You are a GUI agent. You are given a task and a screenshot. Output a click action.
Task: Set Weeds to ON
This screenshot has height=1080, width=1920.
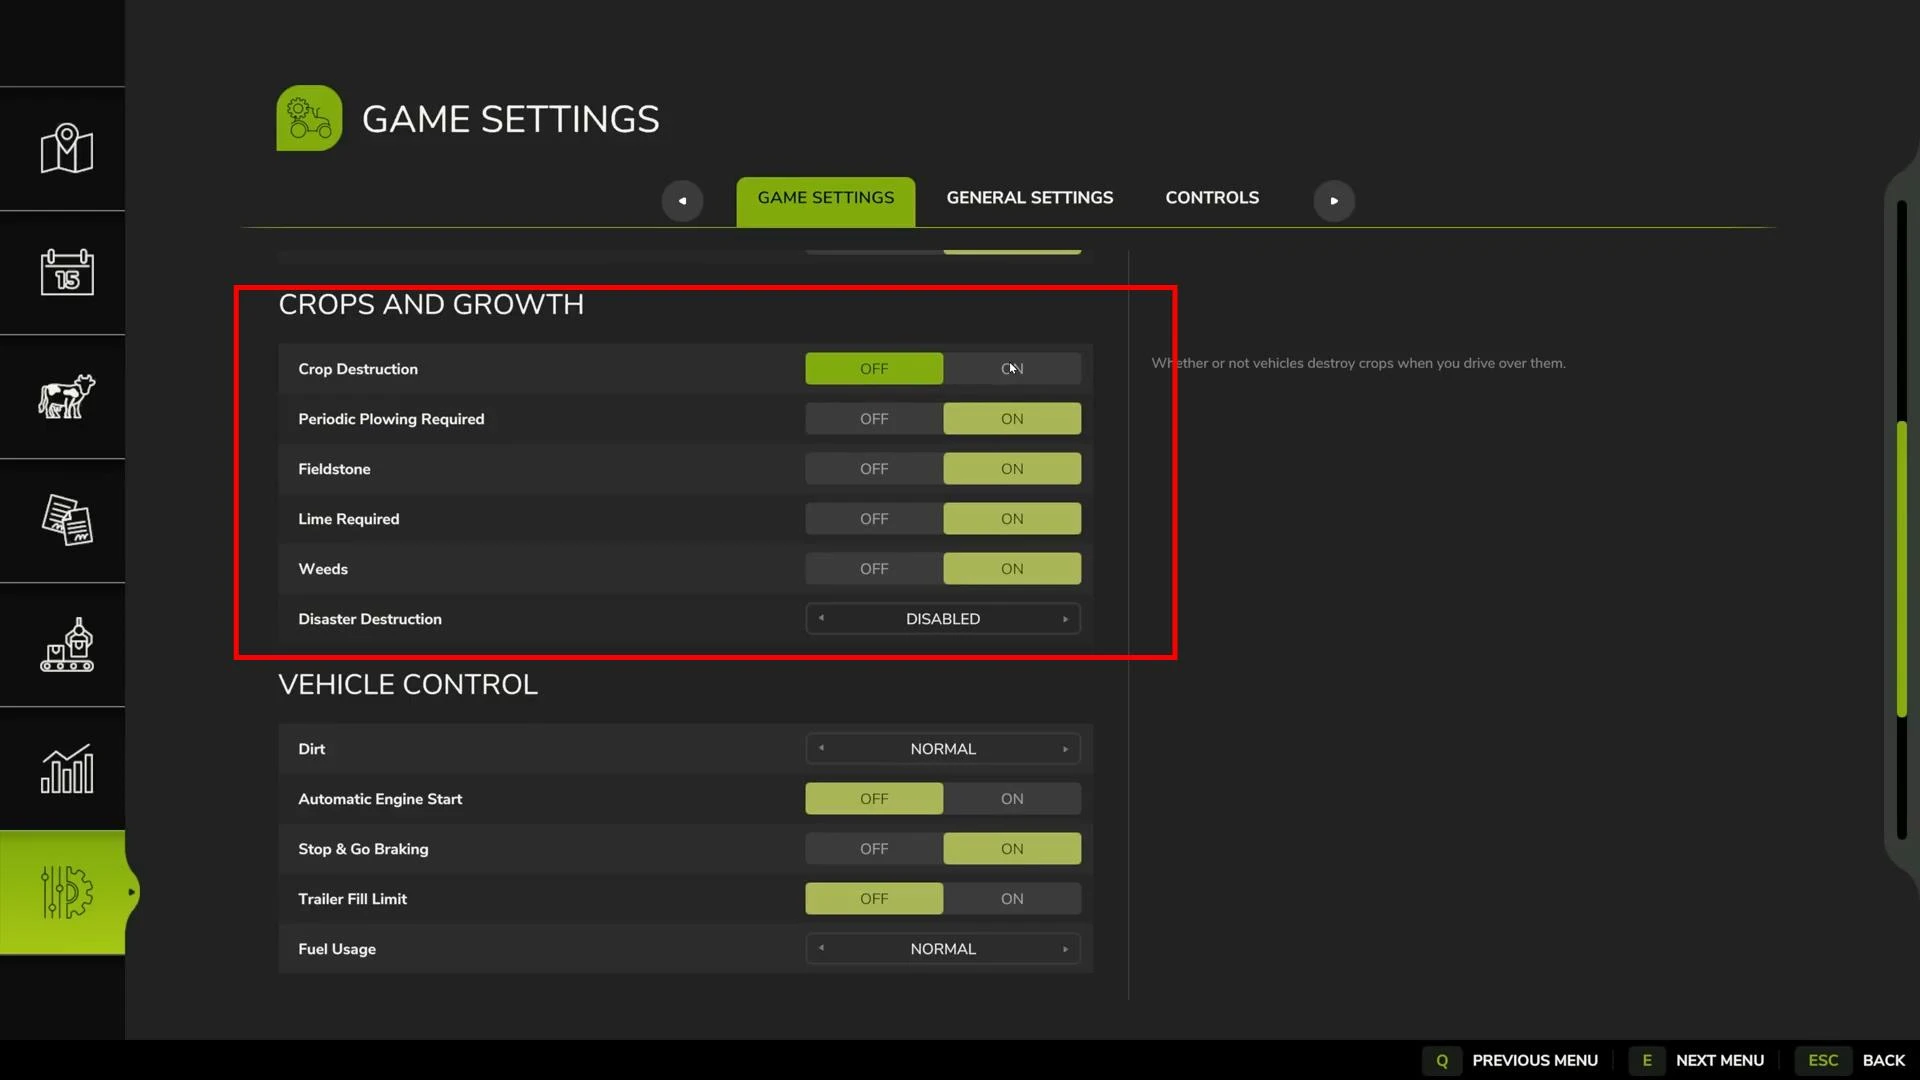pyautogui.click(x=1012, y=569)
